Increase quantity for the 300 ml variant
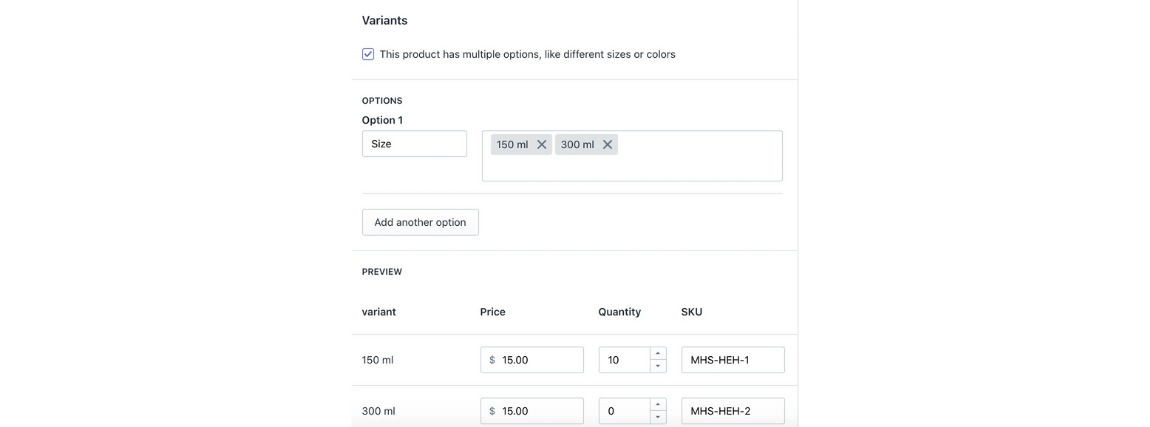The image size is (1150, 427). coord(658,405)
